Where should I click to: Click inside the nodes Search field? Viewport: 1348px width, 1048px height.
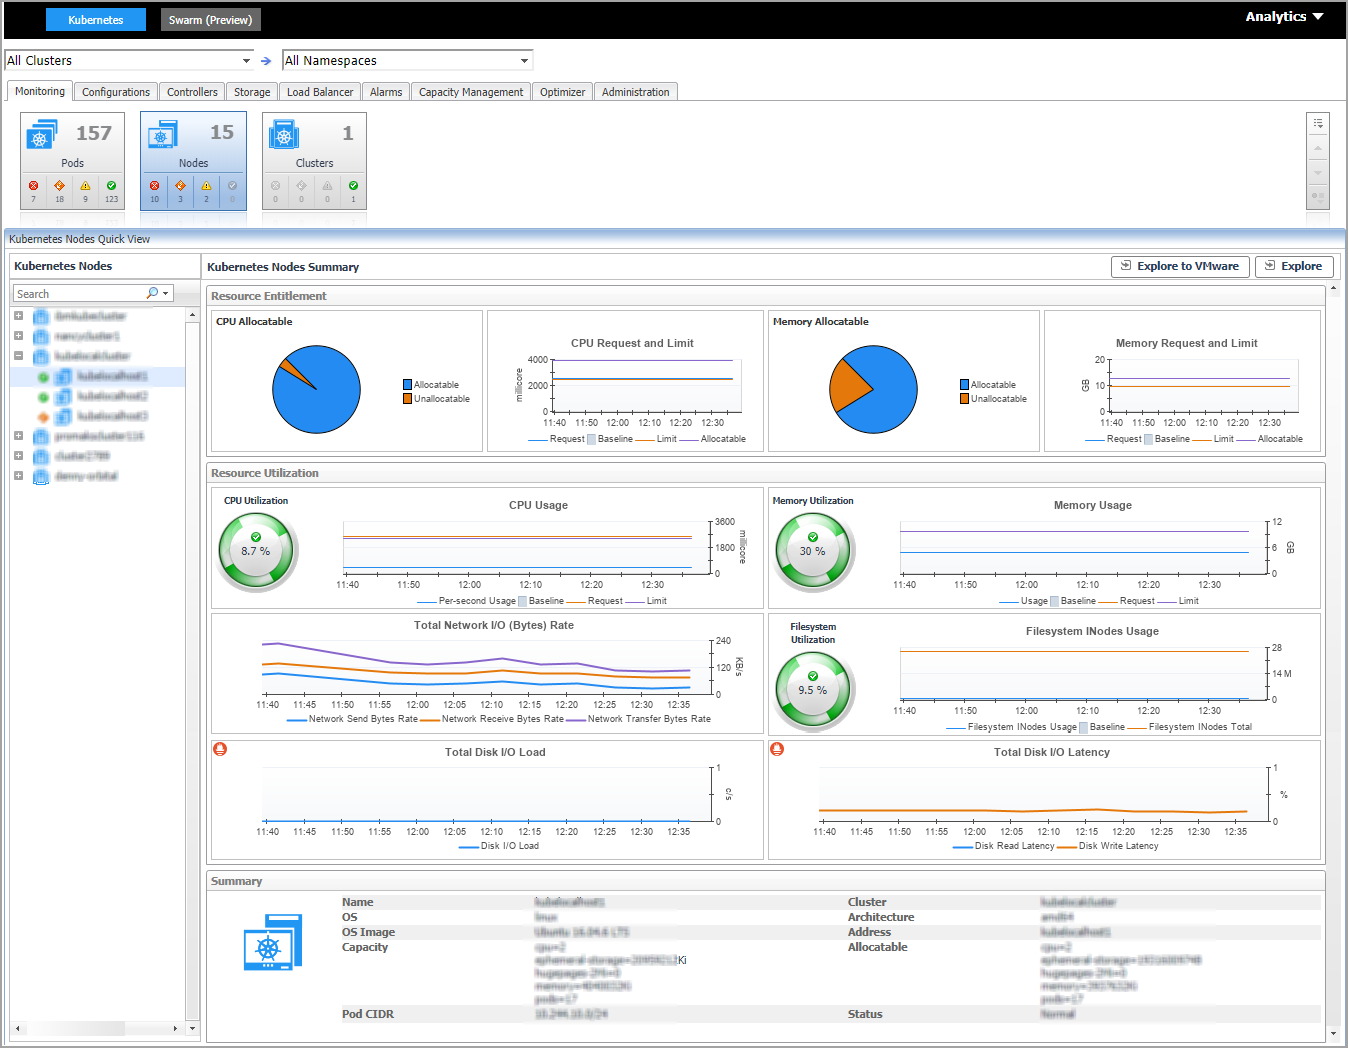(x=80, y=294)
